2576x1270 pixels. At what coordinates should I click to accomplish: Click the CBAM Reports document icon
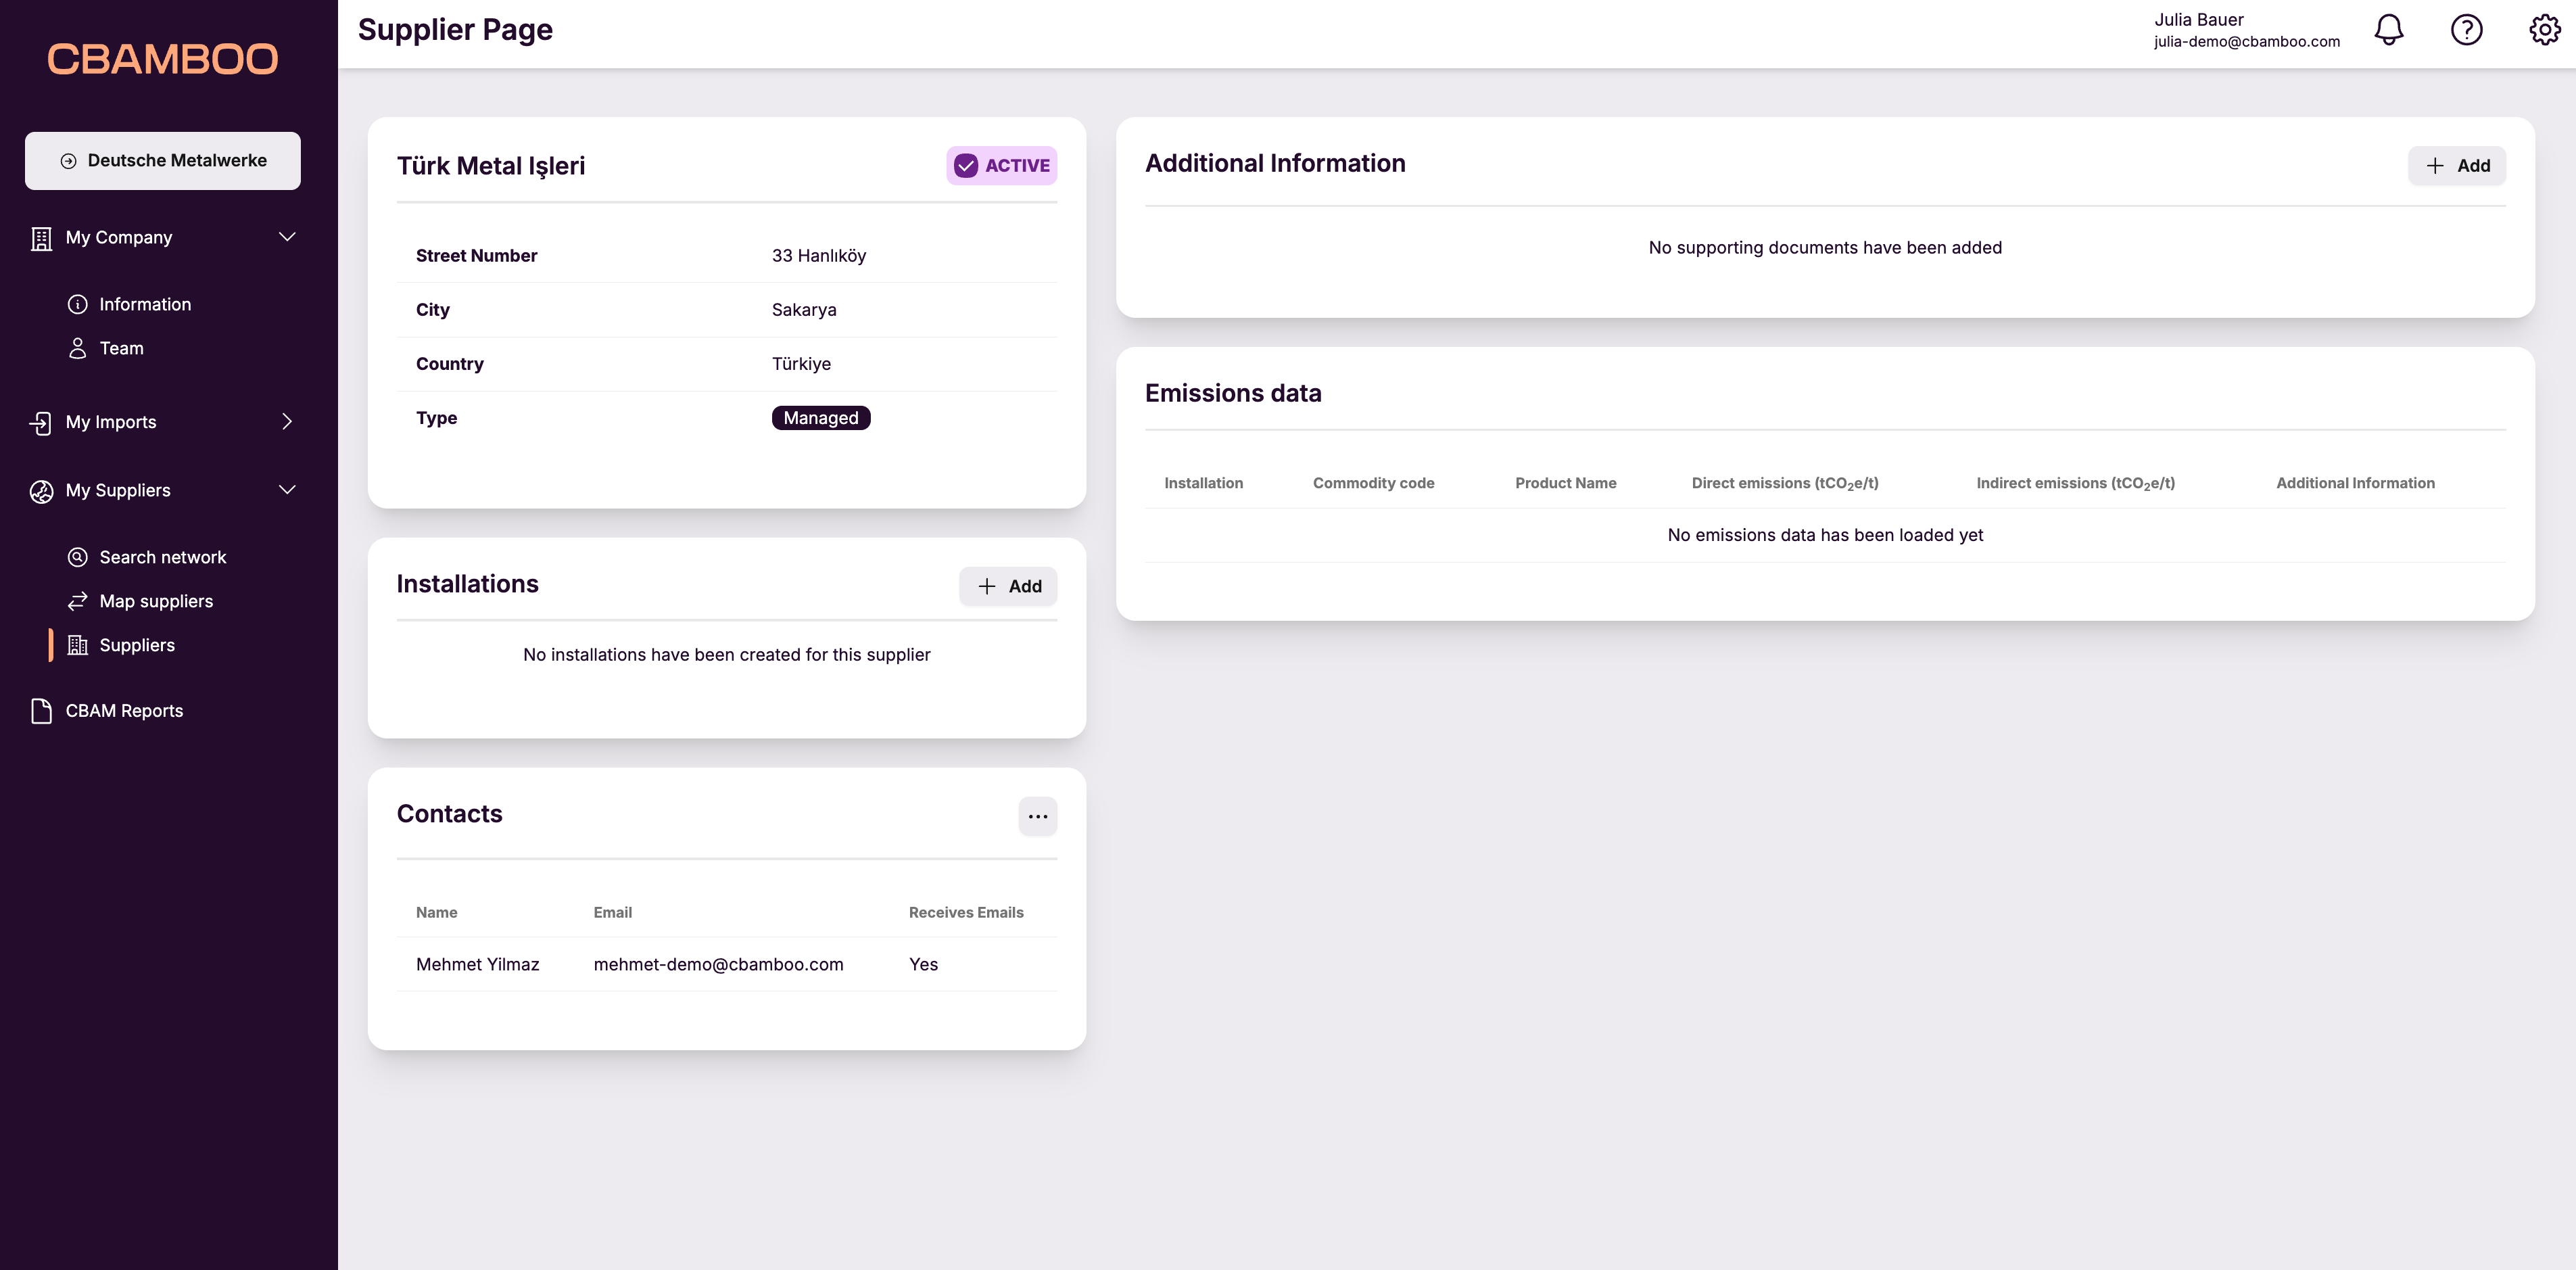click(41, 711)
